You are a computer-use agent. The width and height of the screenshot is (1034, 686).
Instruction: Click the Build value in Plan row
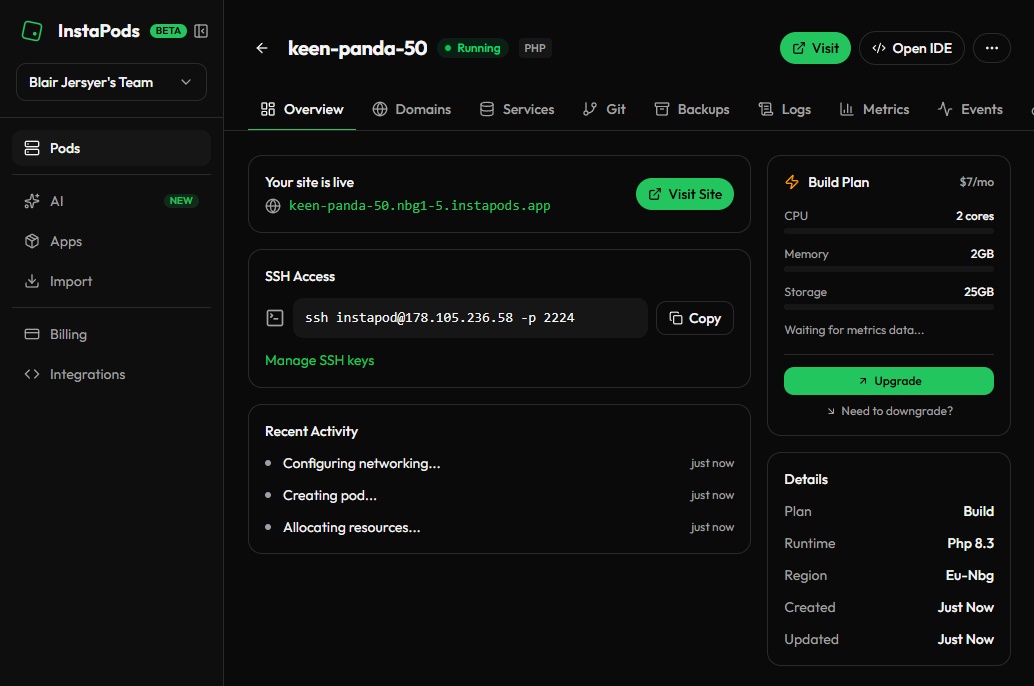click(x=979, y=511)
